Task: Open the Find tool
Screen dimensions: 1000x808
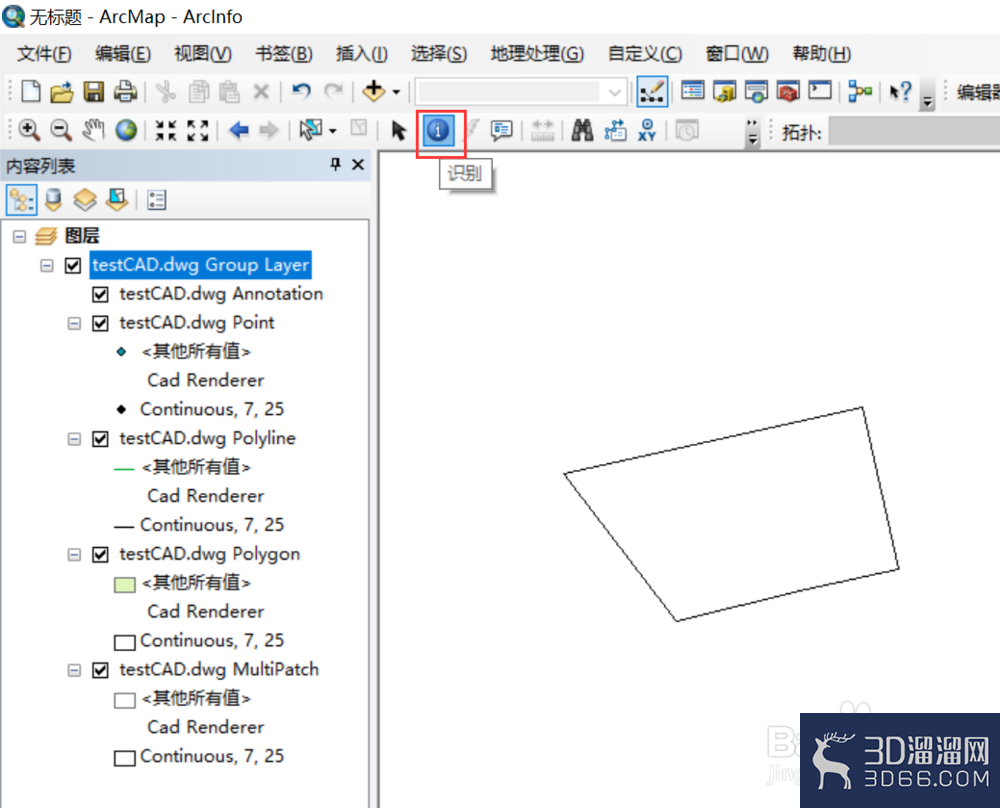Action: coord(581,130)
